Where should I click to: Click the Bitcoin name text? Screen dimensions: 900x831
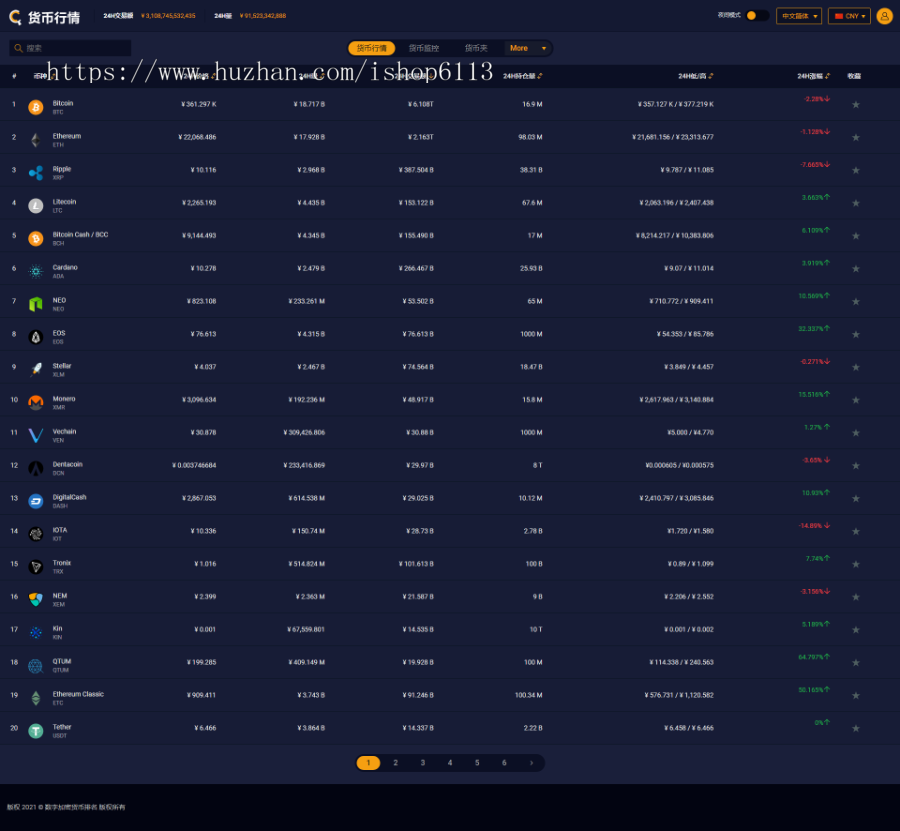click(63, 103)
